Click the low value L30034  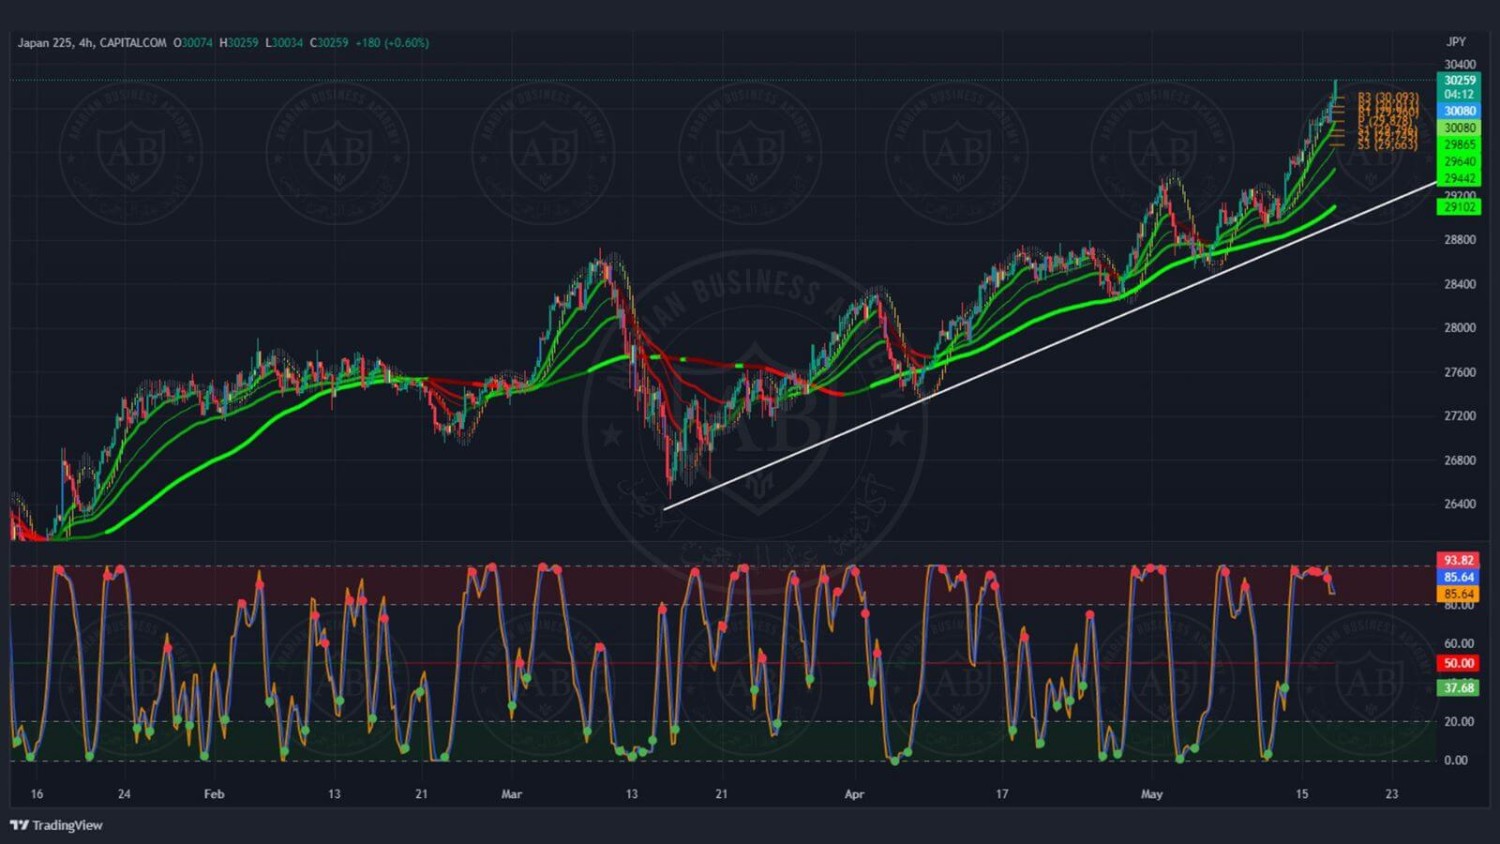pos(284,43)
